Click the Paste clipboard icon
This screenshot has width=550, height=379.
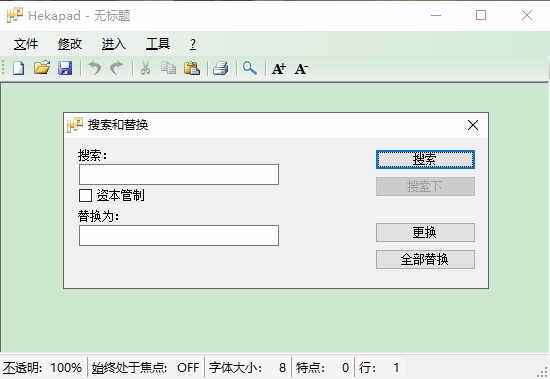(192, 68)
